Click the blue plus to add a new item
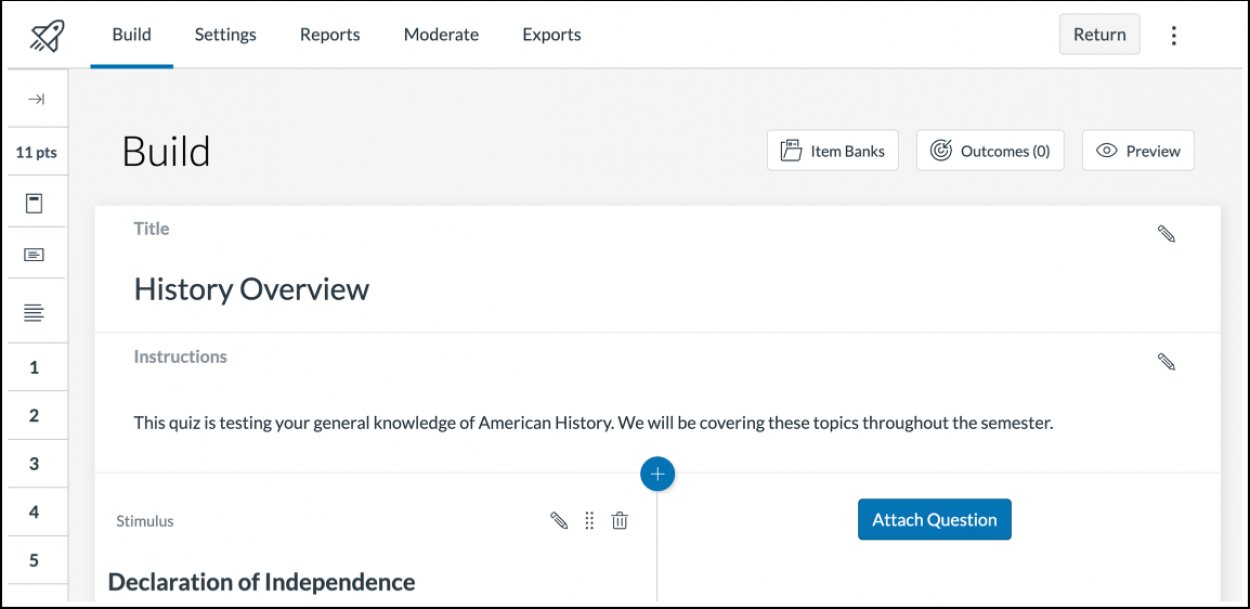Screen dimensions: 1250x609 pos(657,473)
